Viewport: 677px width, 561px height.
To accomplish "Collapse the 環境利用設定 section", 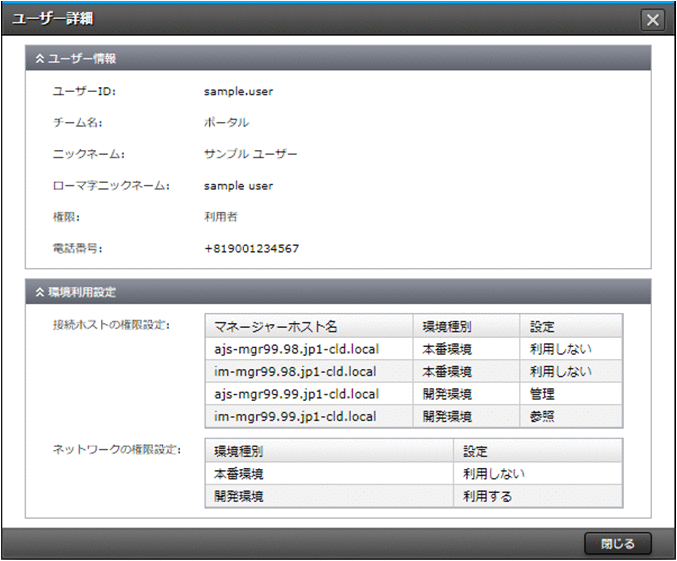I will coord(40,292).
